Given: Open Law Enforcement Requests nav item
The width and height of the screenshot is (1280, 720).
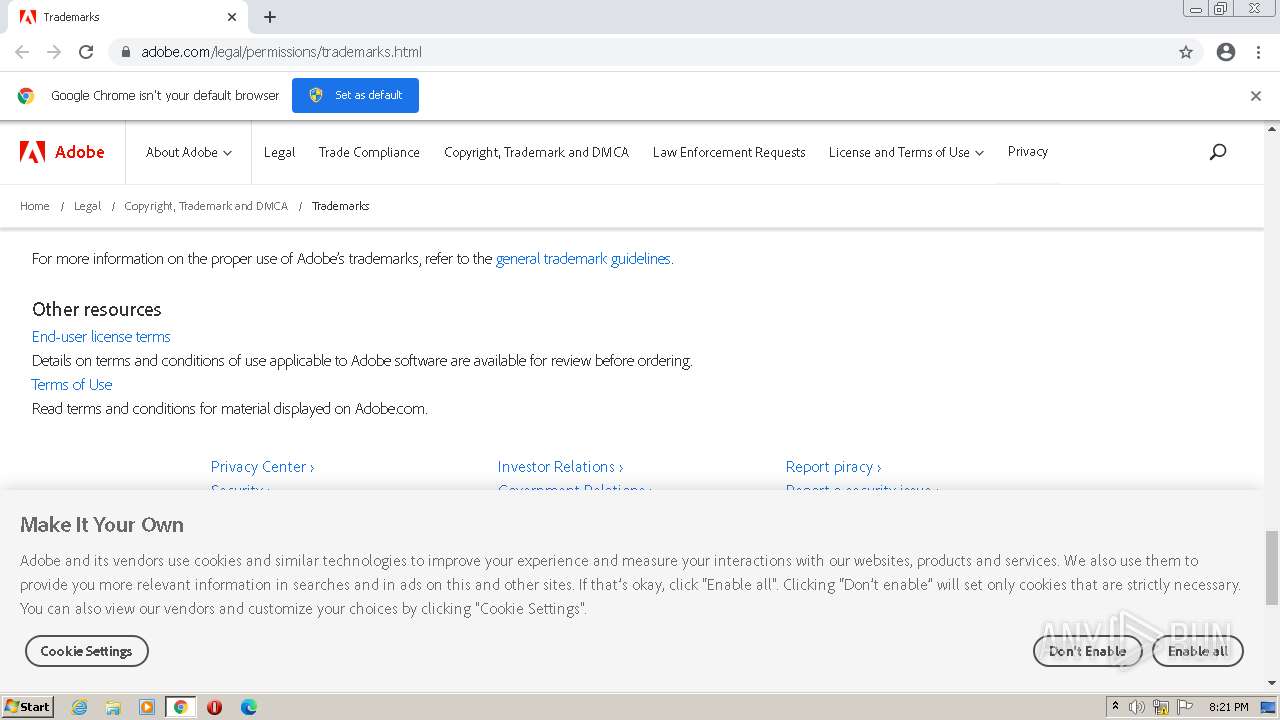Looking at the screenshot, I should tap(729, 152).
